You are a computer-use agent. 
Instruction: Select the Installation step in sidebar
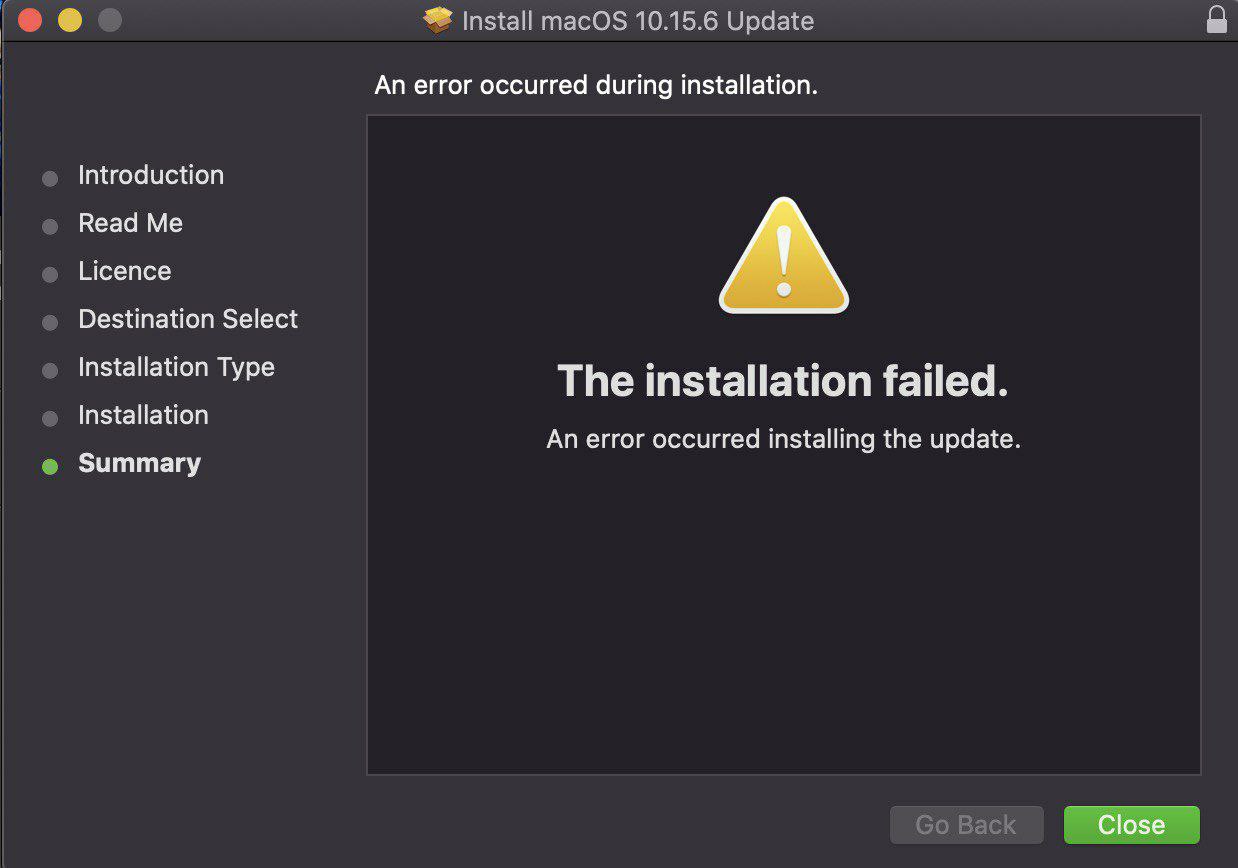pos(144,415)
